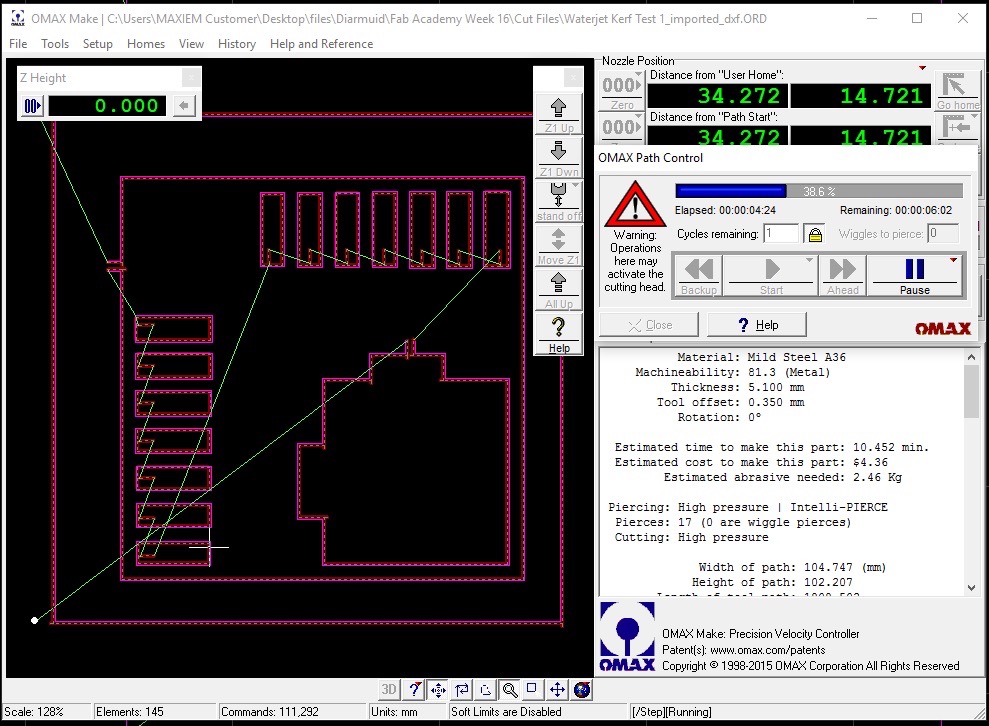Click the 38.6 % progress bar
Image resolution: width=989 pixels, height=726 pixels.
tap(819, 190)
